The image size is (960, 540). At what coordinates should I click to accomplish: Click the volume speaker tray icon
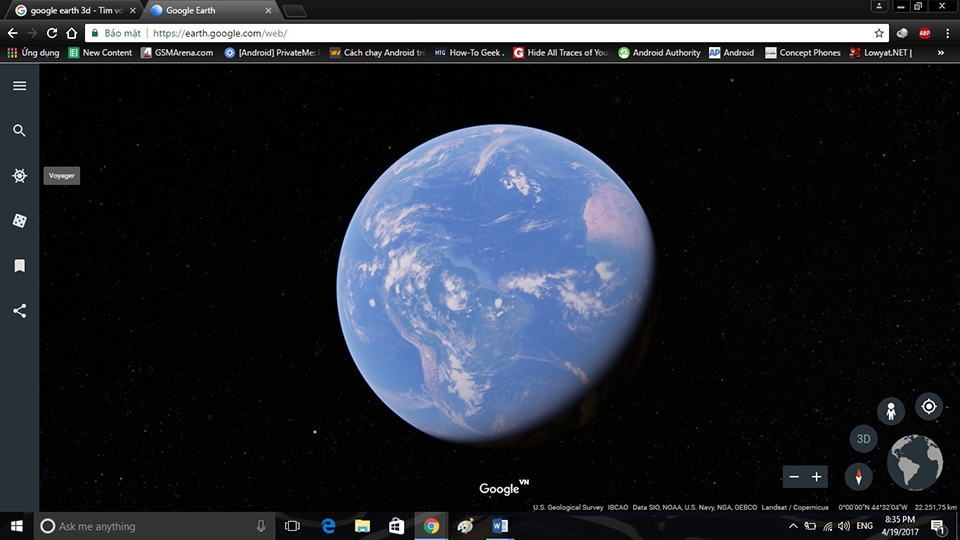click(844, 526)
